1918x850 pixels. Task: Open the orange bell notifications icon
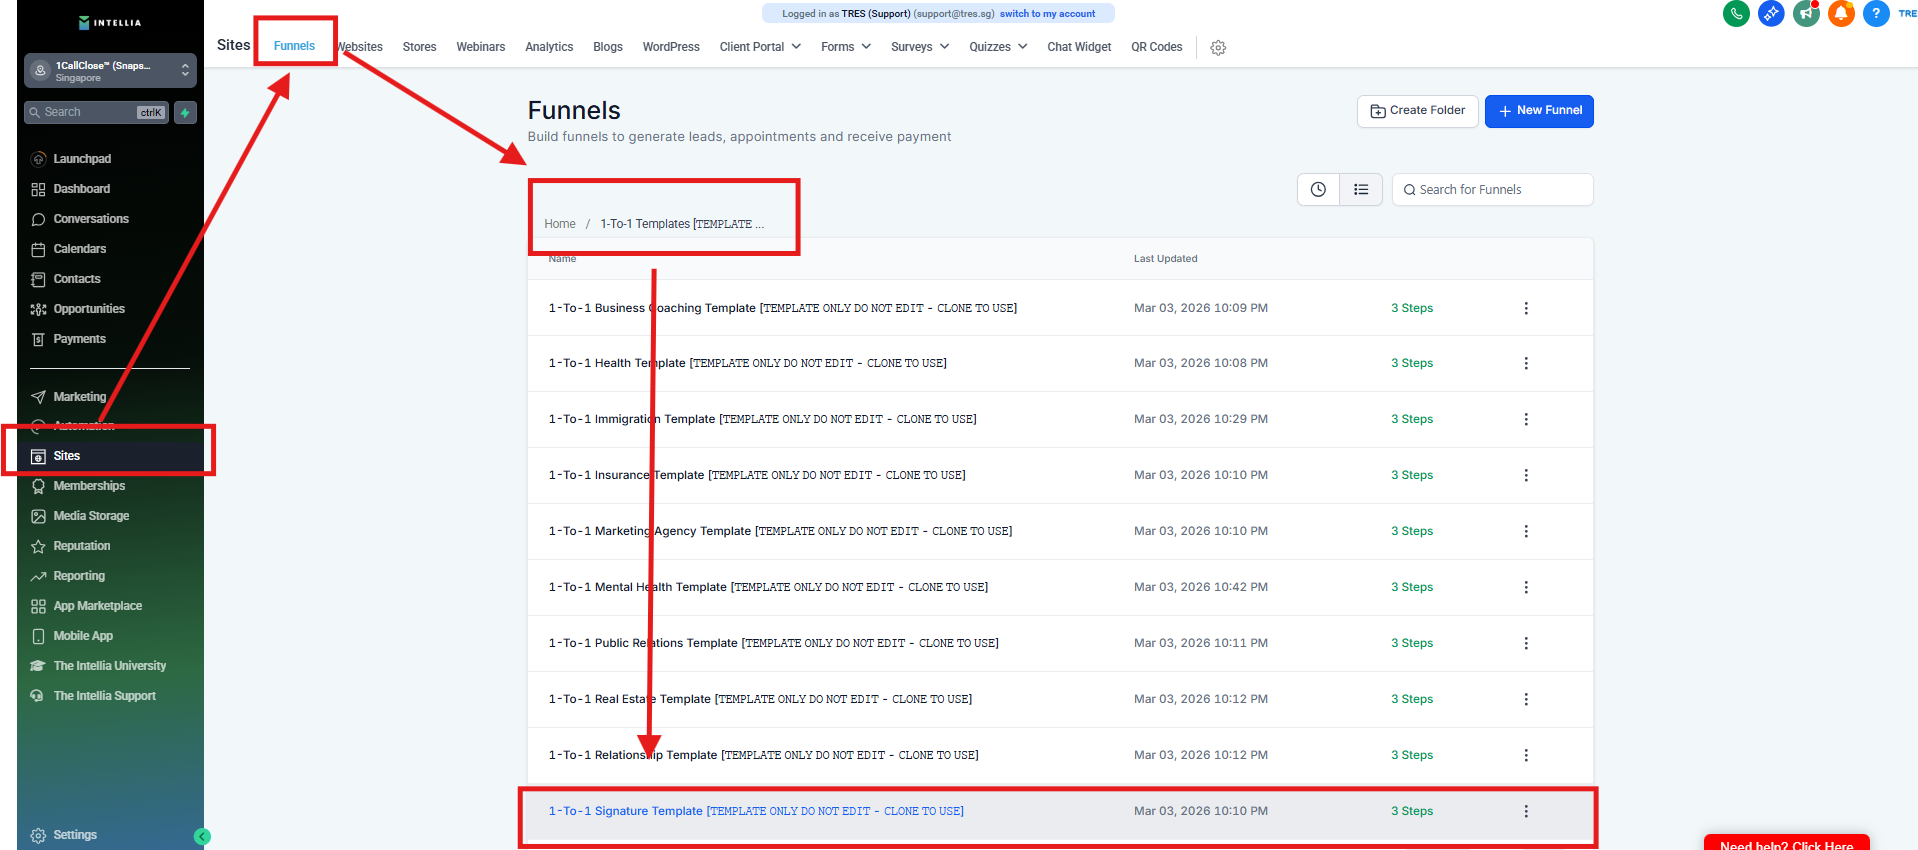pyautogui.click(x=1841, y=14)
